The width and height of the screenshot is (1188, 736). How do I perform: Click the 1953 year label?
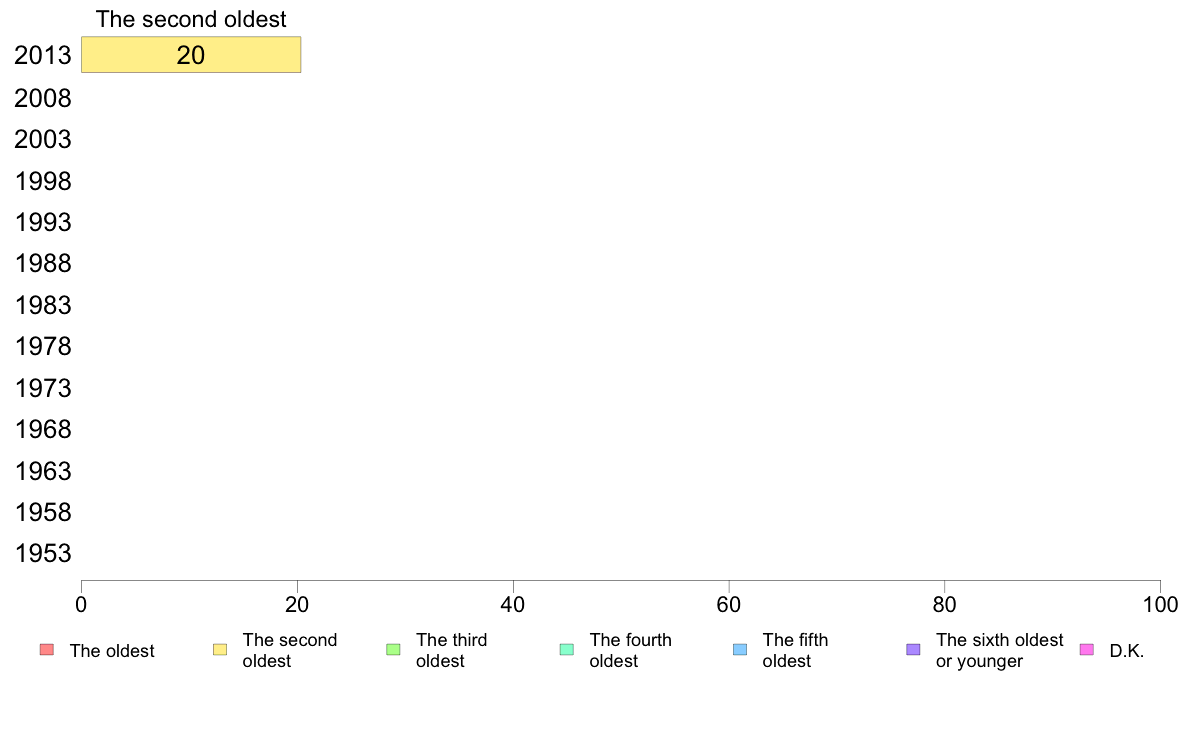pos(42,553)
